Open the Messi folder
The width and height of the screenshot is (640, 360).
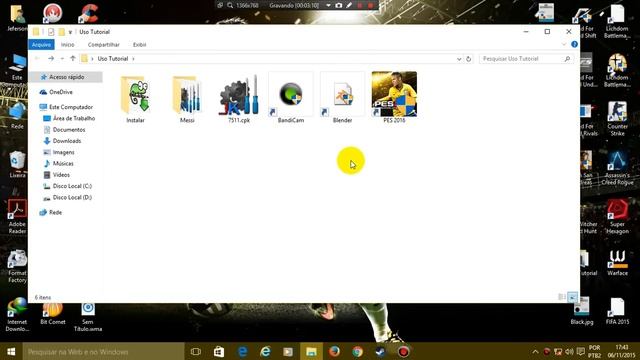187,98
